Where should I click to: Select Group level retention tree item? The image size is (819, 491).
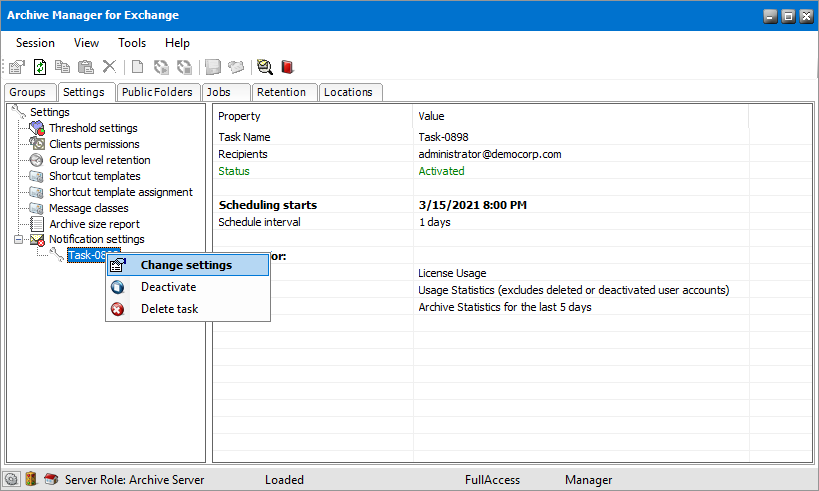point(100,160)
